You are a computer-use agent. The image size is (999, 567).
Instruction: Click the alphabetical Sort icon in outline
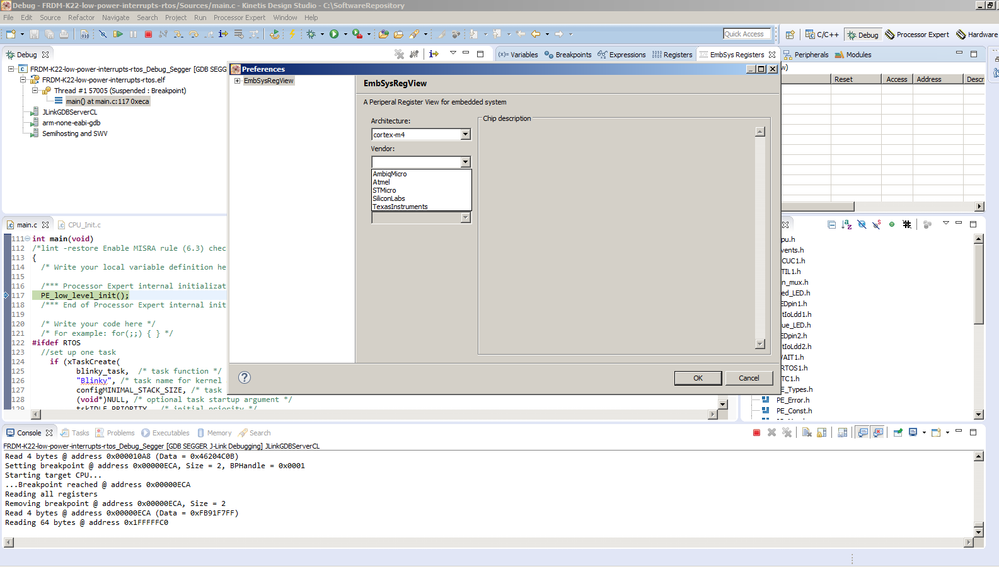point(847,224)
